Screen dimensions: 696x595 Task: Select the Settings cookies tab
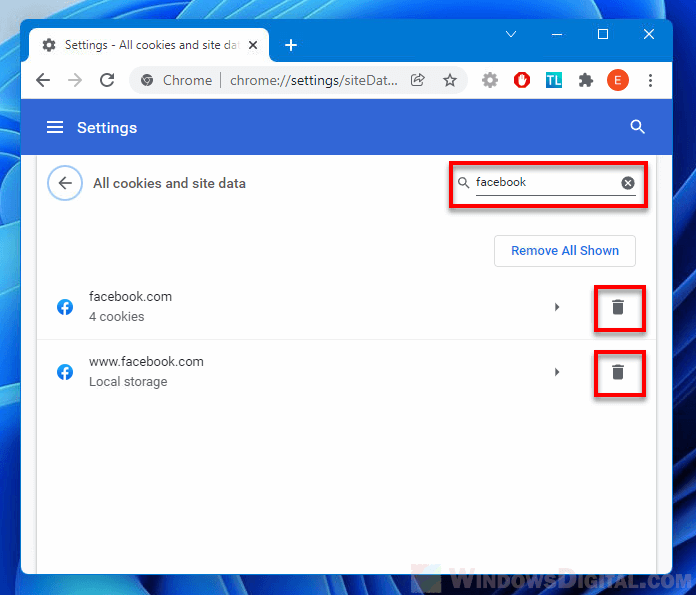pos(149,45)
